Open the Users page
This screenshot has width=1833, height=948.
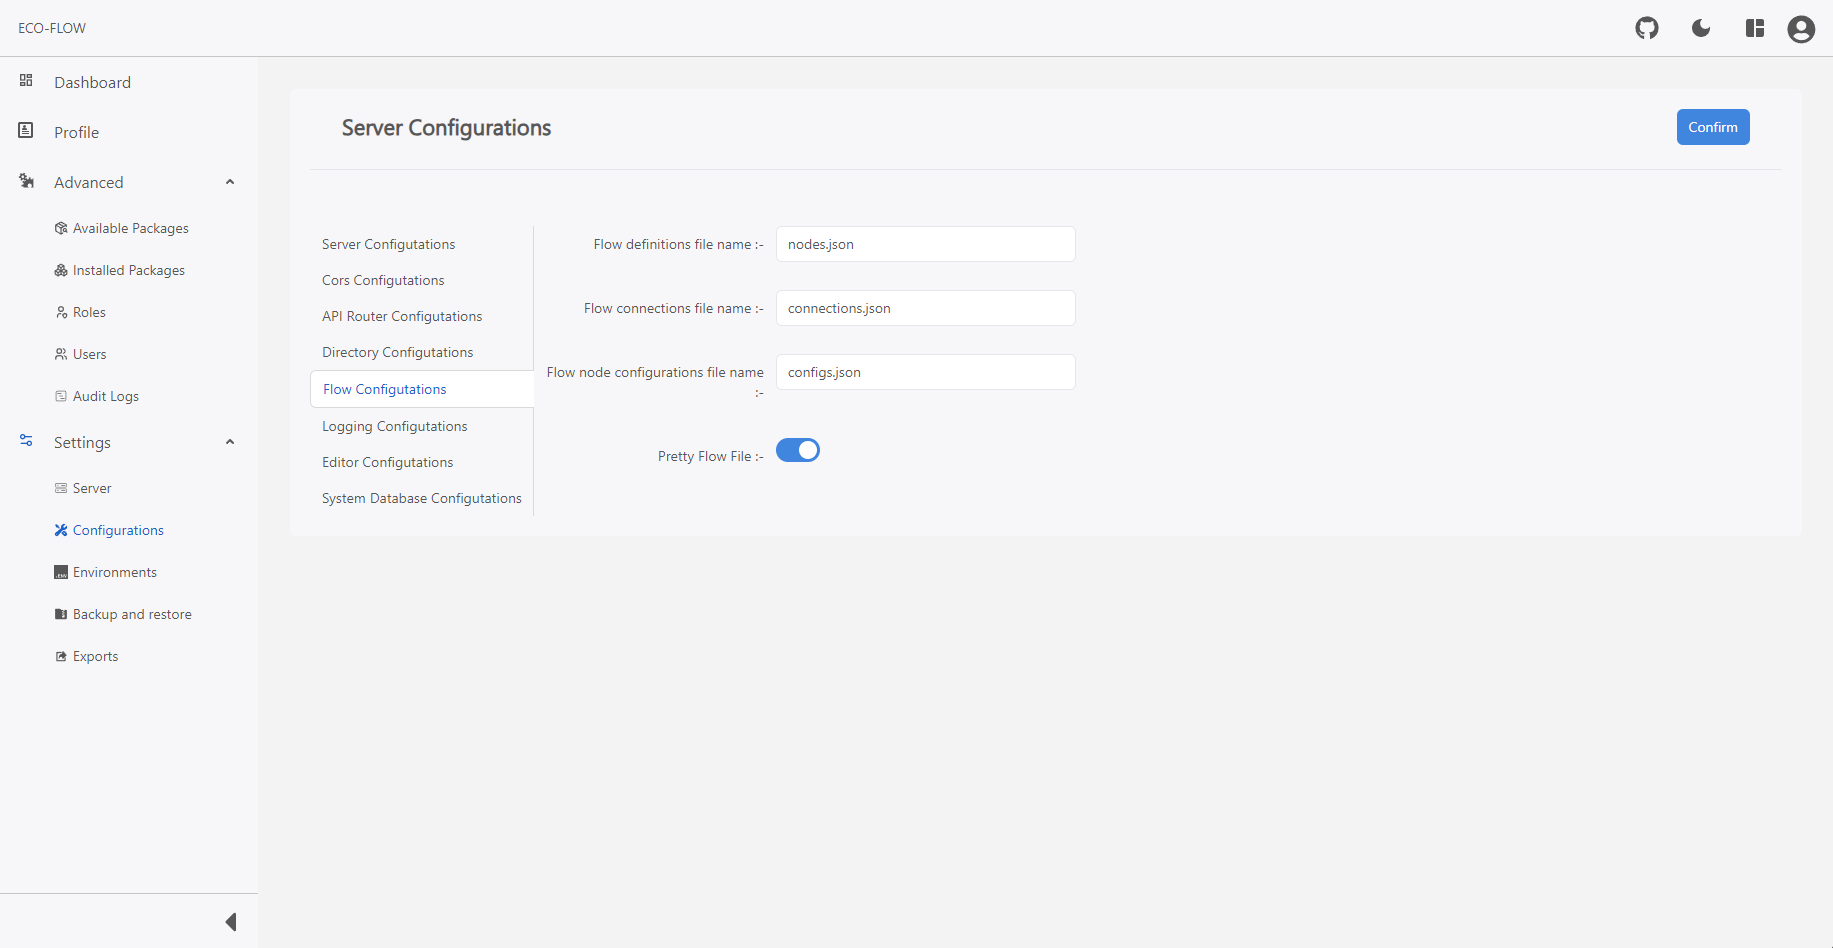(89, 354)
